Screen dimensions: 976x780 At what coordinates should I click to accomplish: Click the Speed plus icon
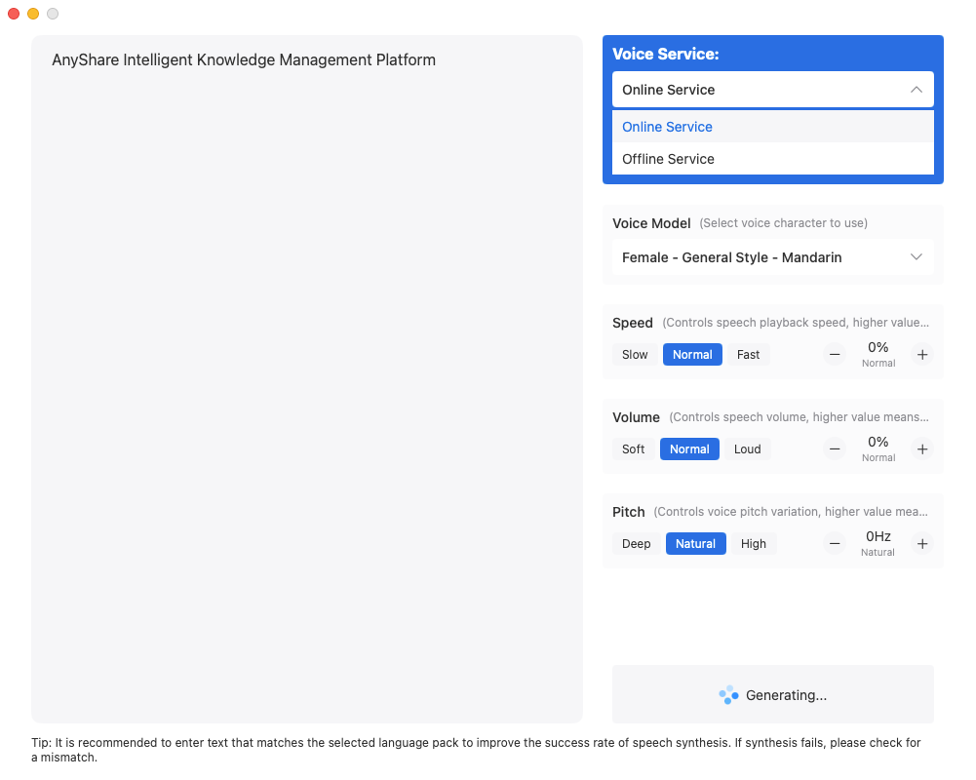click(922, 355)
